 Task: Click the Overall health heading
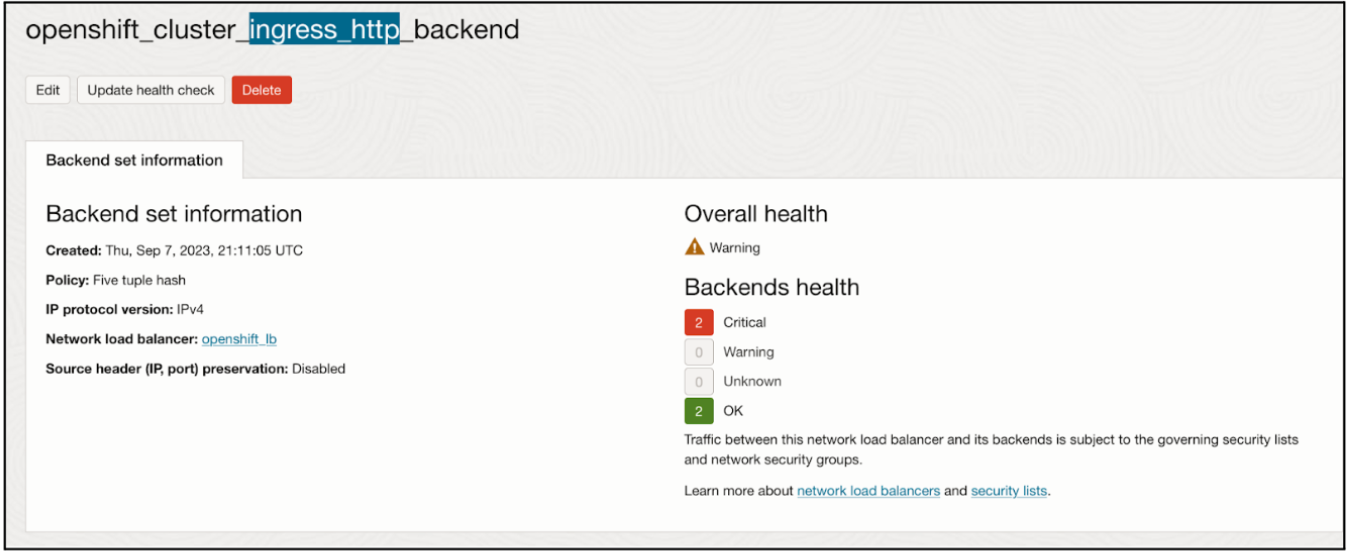756,214
